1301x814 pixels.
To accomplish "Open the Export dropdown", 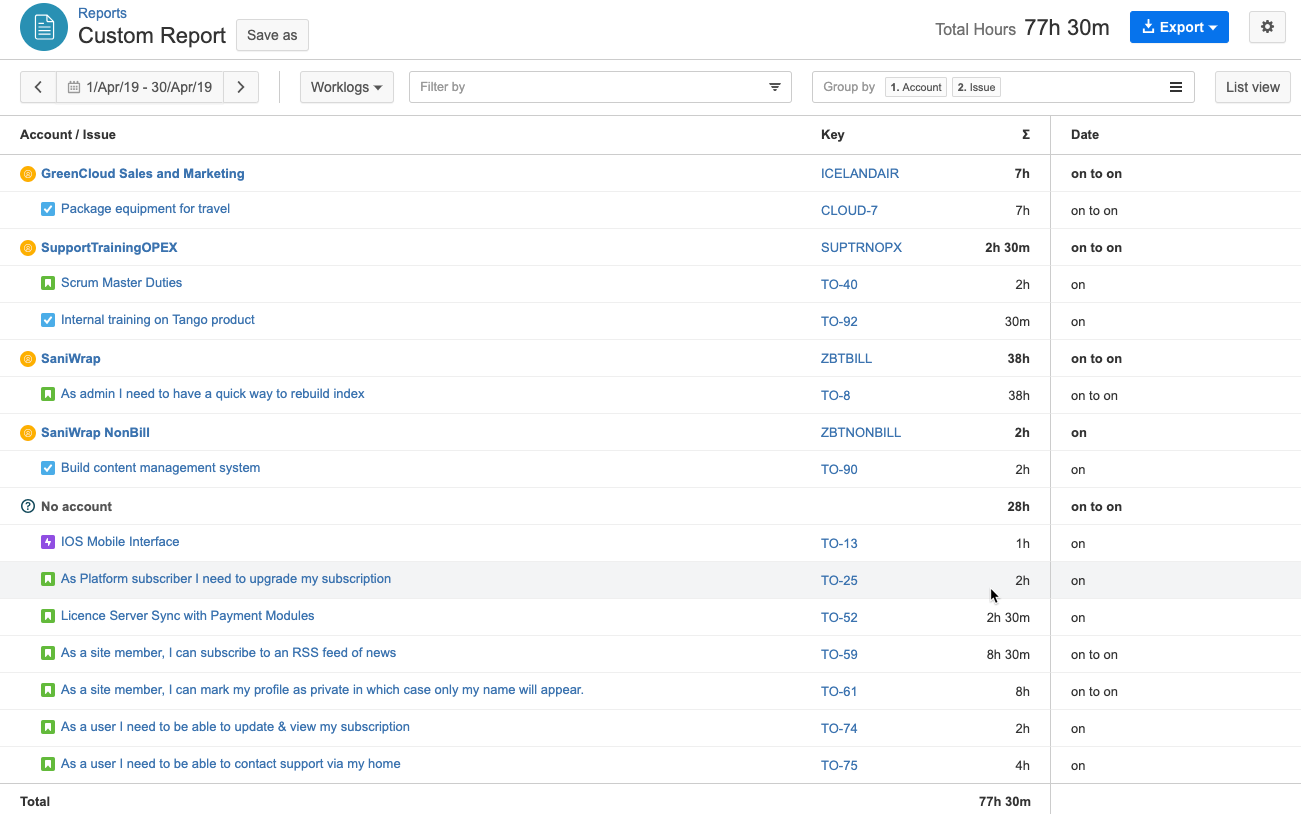I will [x=1179, y=28].
